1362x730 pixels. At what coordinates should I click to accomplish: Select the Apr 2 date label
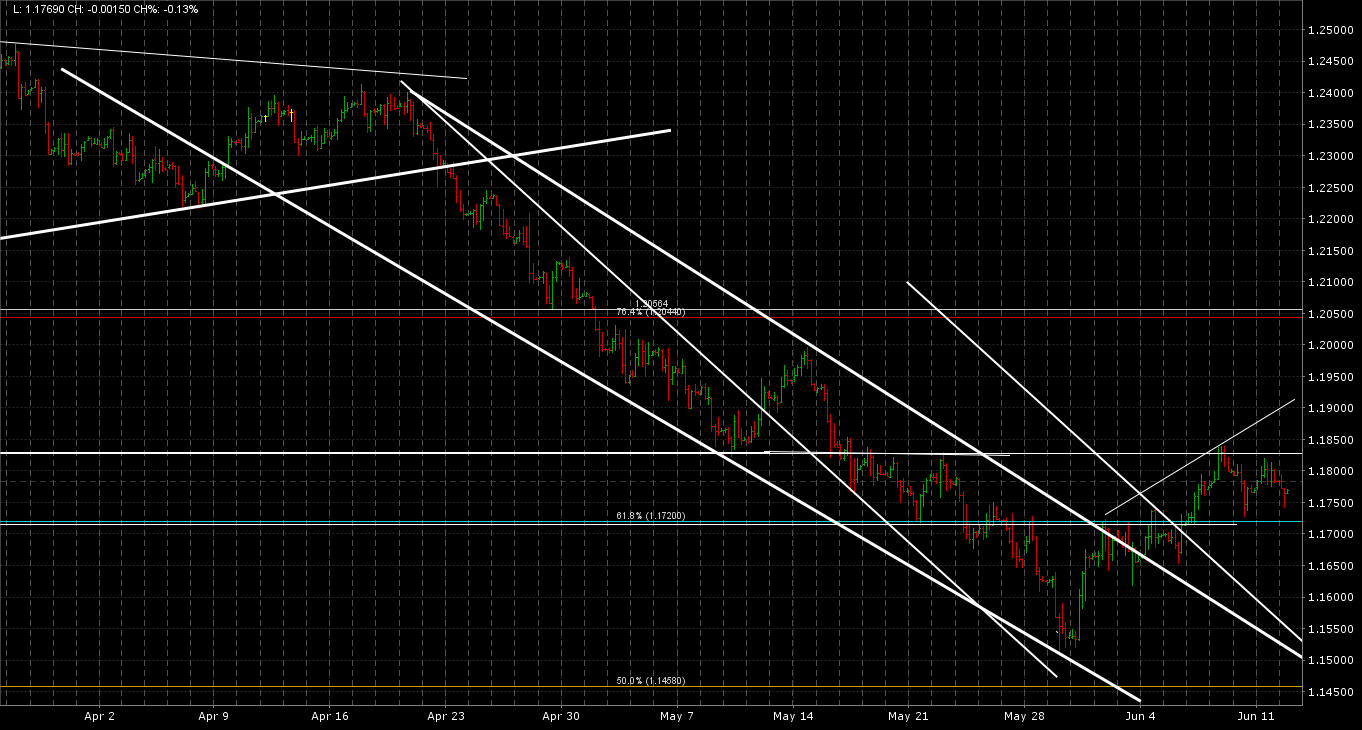[99, 717]
